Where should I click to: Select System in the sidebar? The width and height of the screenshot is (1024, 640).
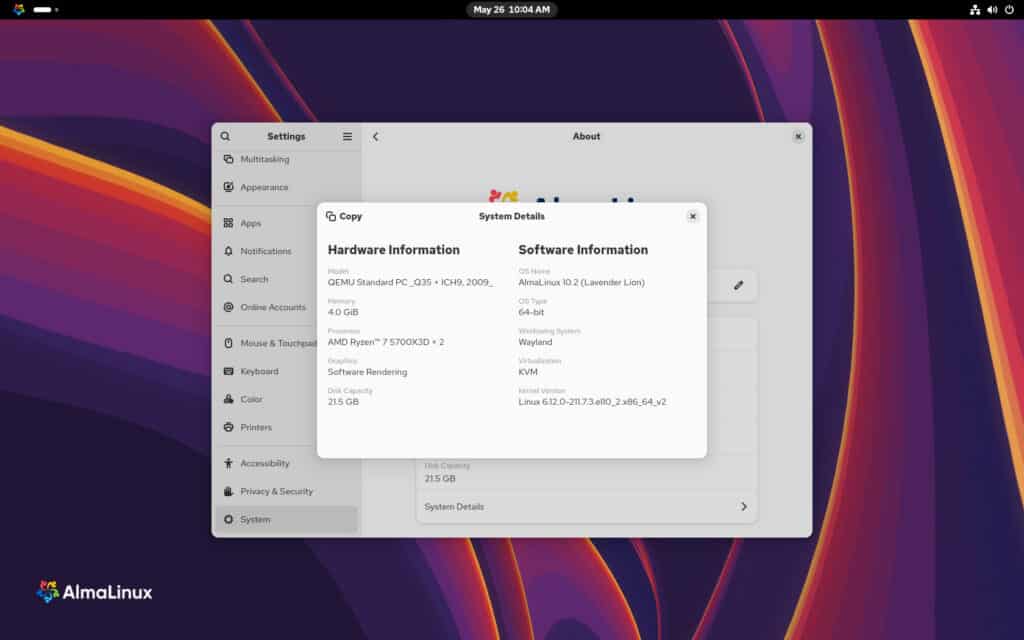point(286,520)
